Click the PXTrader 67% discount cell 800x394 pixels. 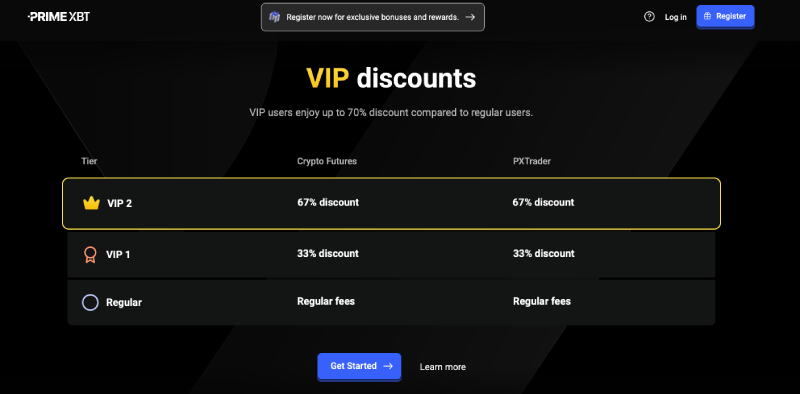pos(543,203)
